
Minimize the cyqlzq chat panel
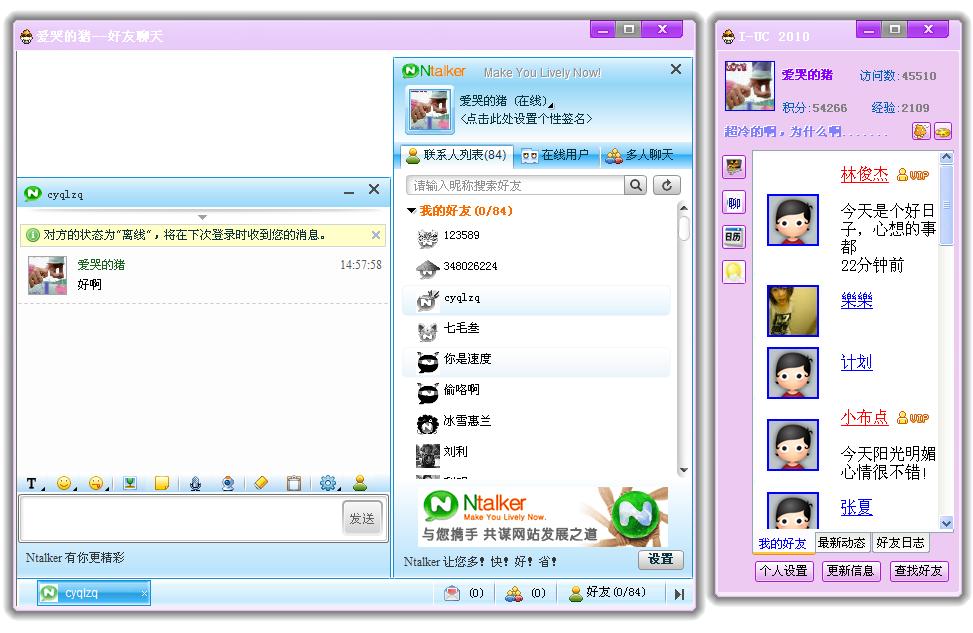click(349, 192)
